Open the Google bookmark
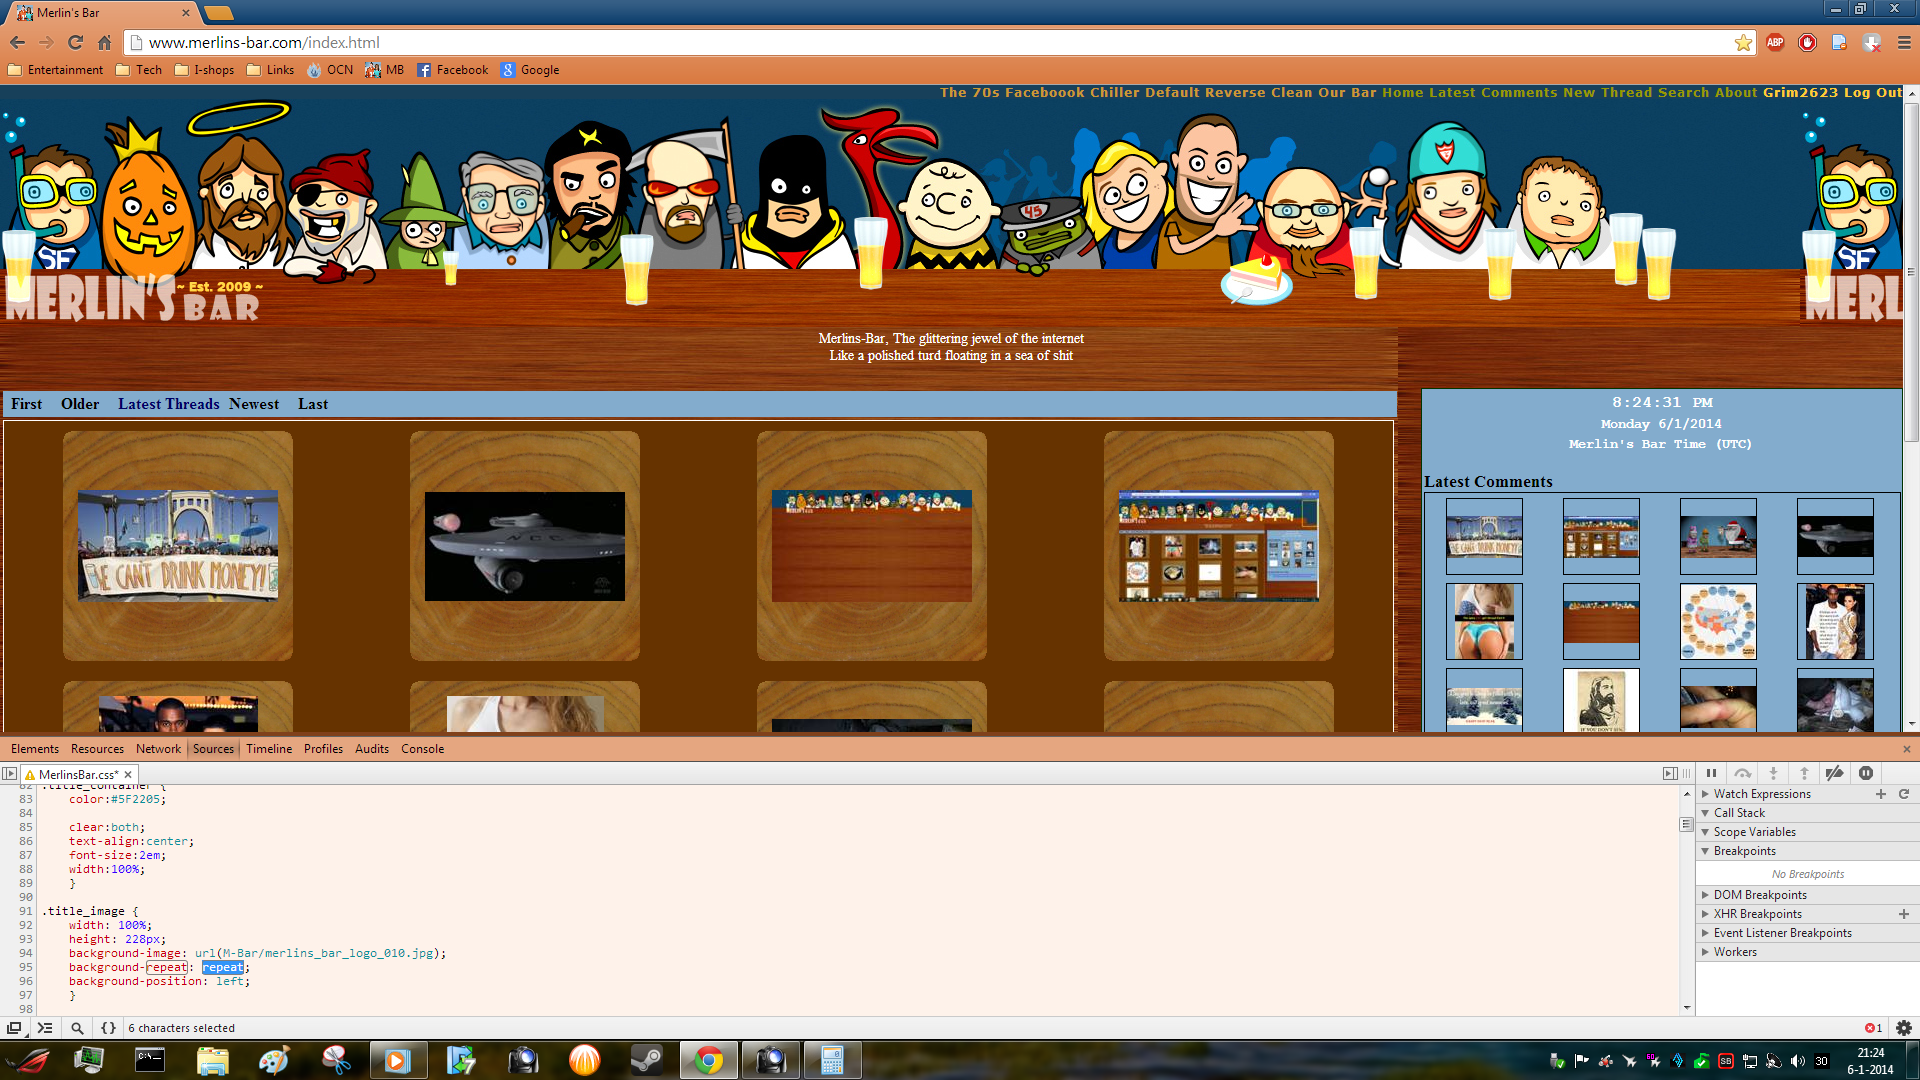 click(530, 70)
